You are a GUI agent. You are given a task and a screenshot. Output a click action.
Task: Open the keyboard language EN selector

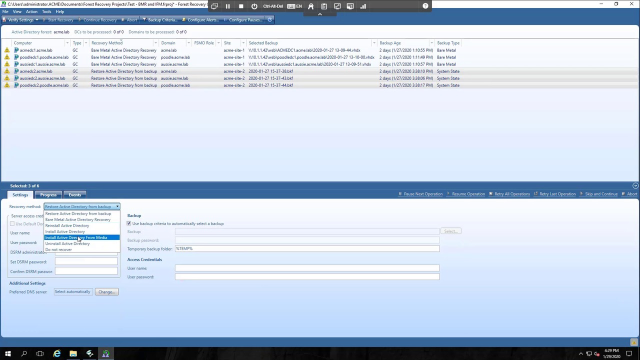click(294, 6)
